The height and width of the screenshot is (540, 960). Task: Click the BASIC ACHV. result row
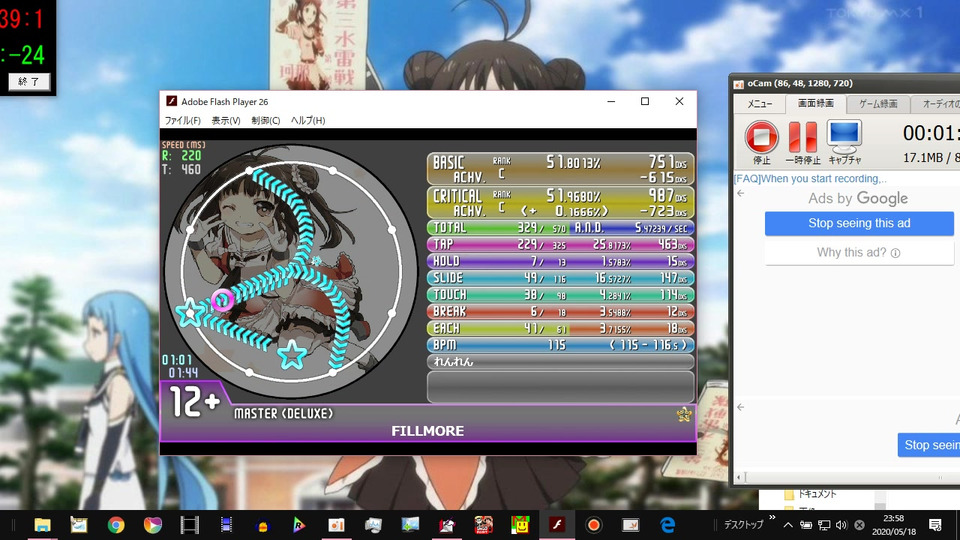pyautogui.click(x=560, y=169)
